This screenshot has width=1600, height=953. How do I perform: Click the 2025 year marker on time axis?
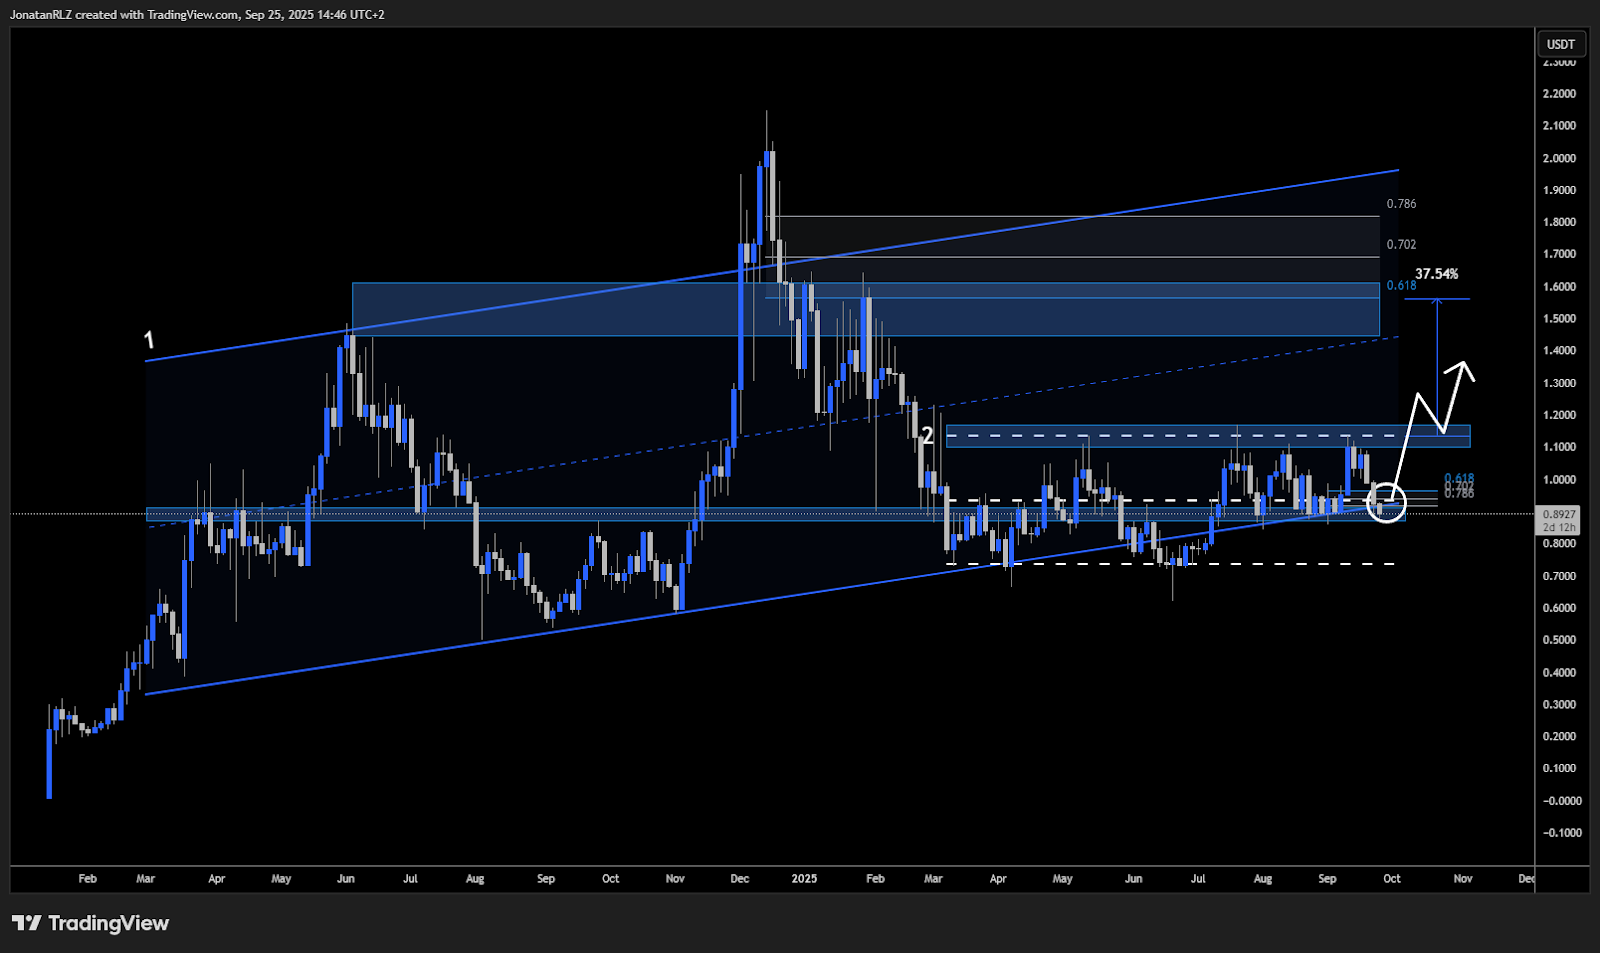pyautogui.click(x=804, y=879)
